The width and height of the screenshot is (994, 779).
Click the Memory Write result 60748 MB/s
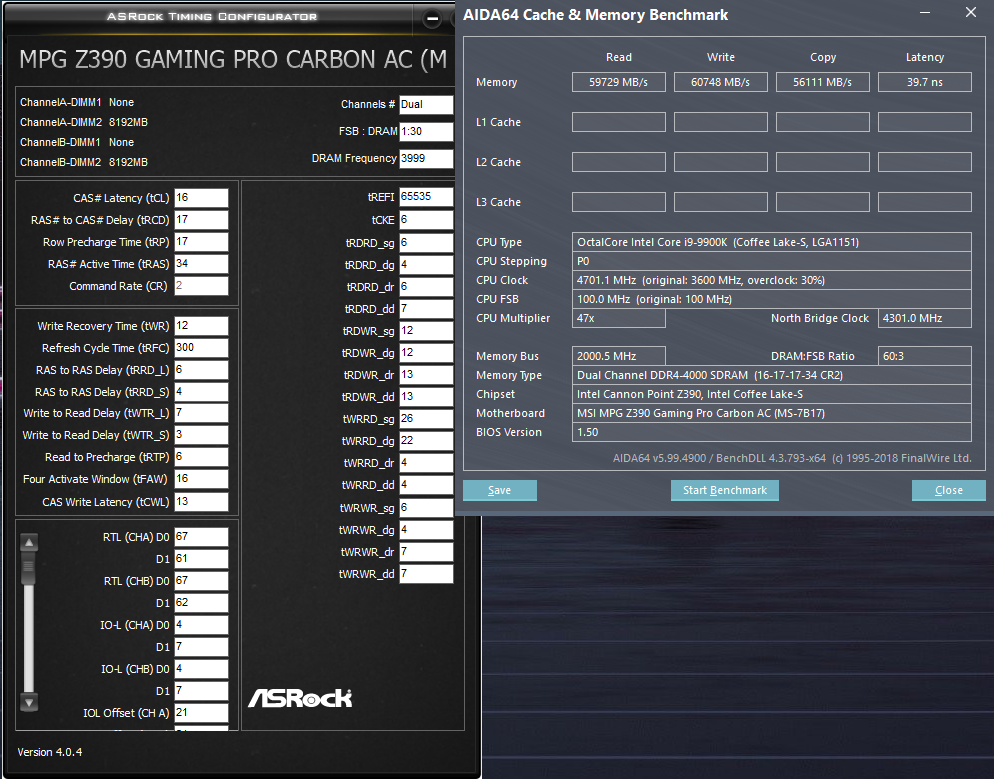pos(721,82)
